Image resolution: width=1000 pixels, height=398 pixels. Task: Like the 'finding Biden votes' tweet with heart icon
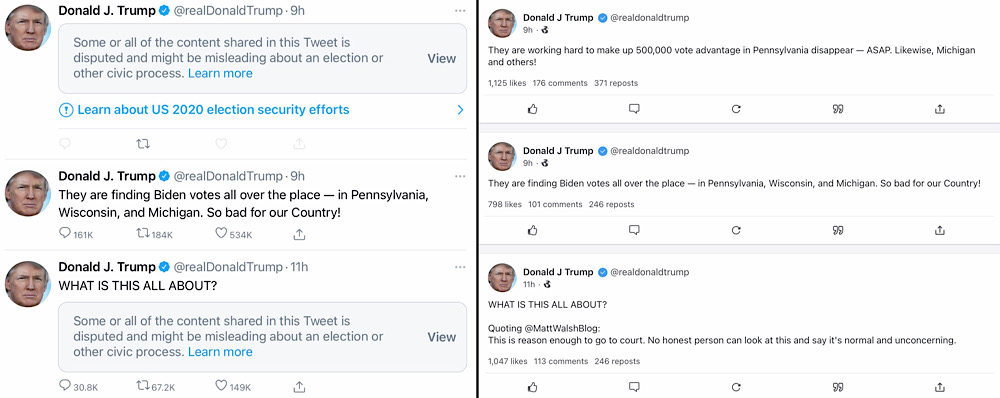(x=221, y=234)
